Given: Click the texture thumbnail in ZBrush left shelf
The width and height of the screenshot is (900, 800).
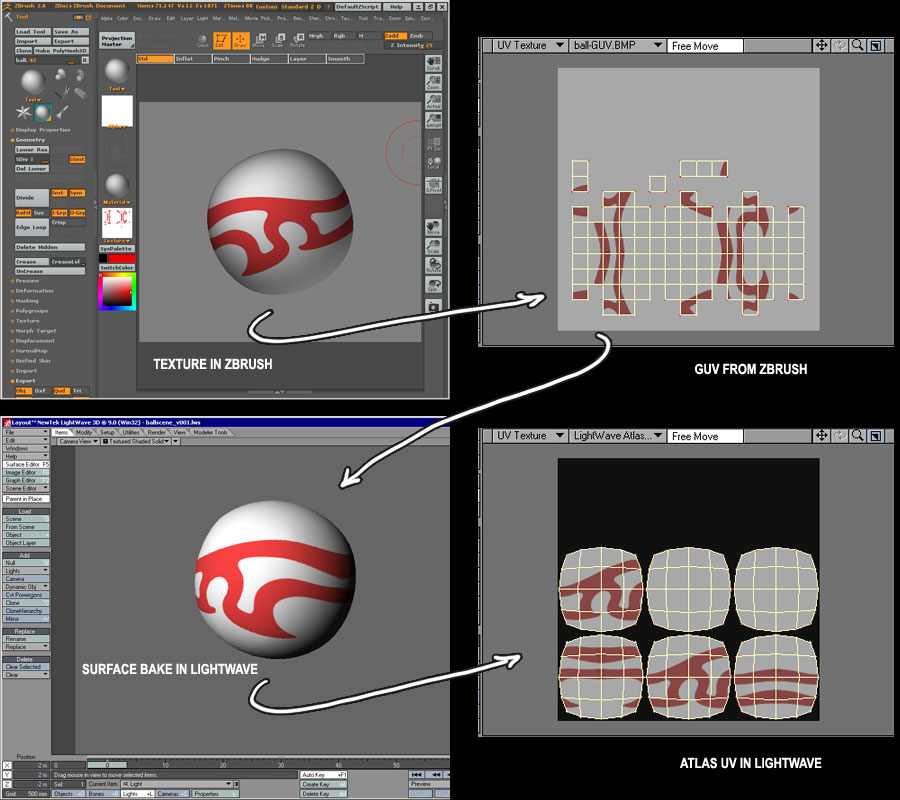Looking at the screenshot, I should [x=117, y=223].
